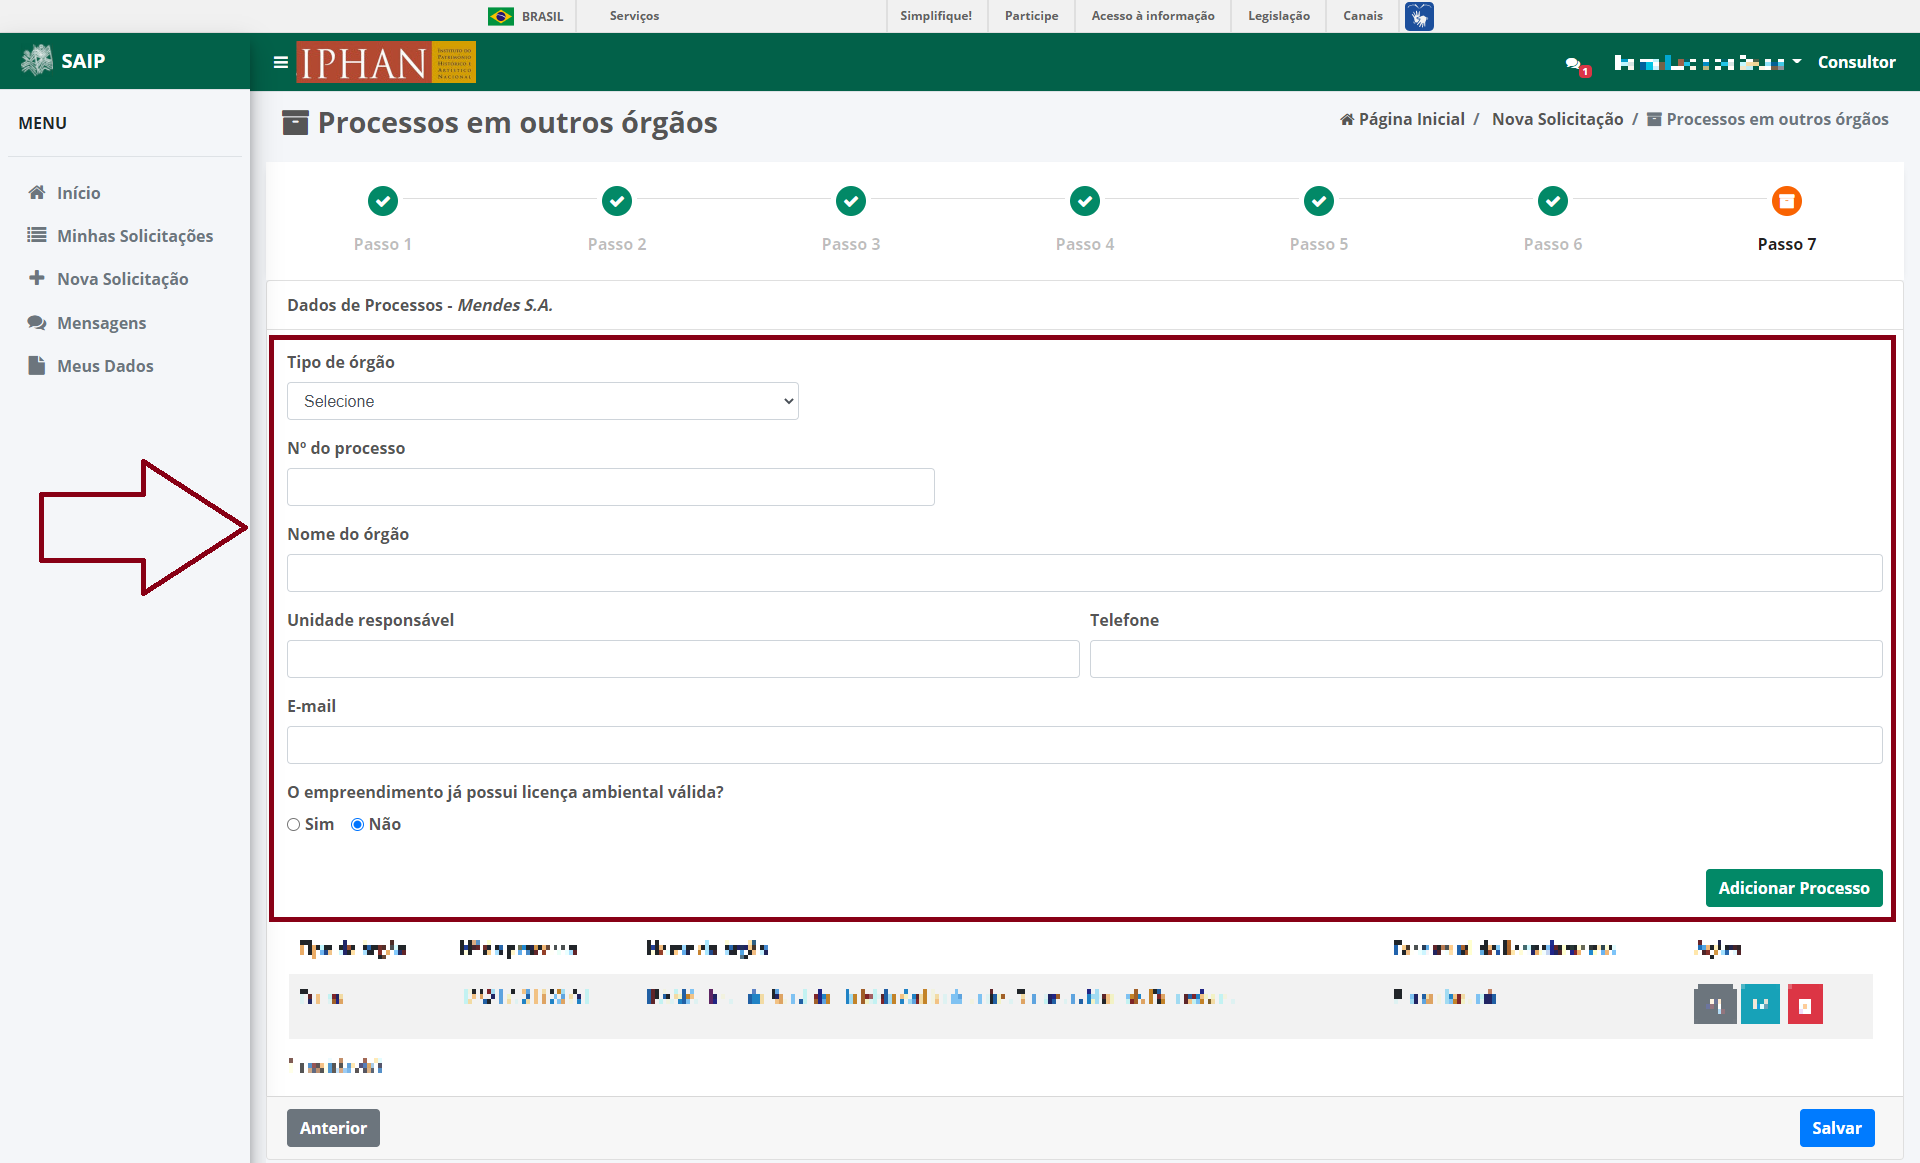1920x1163 pixels.
Task: Select the Sim radio option
Action: pos(294,825)
